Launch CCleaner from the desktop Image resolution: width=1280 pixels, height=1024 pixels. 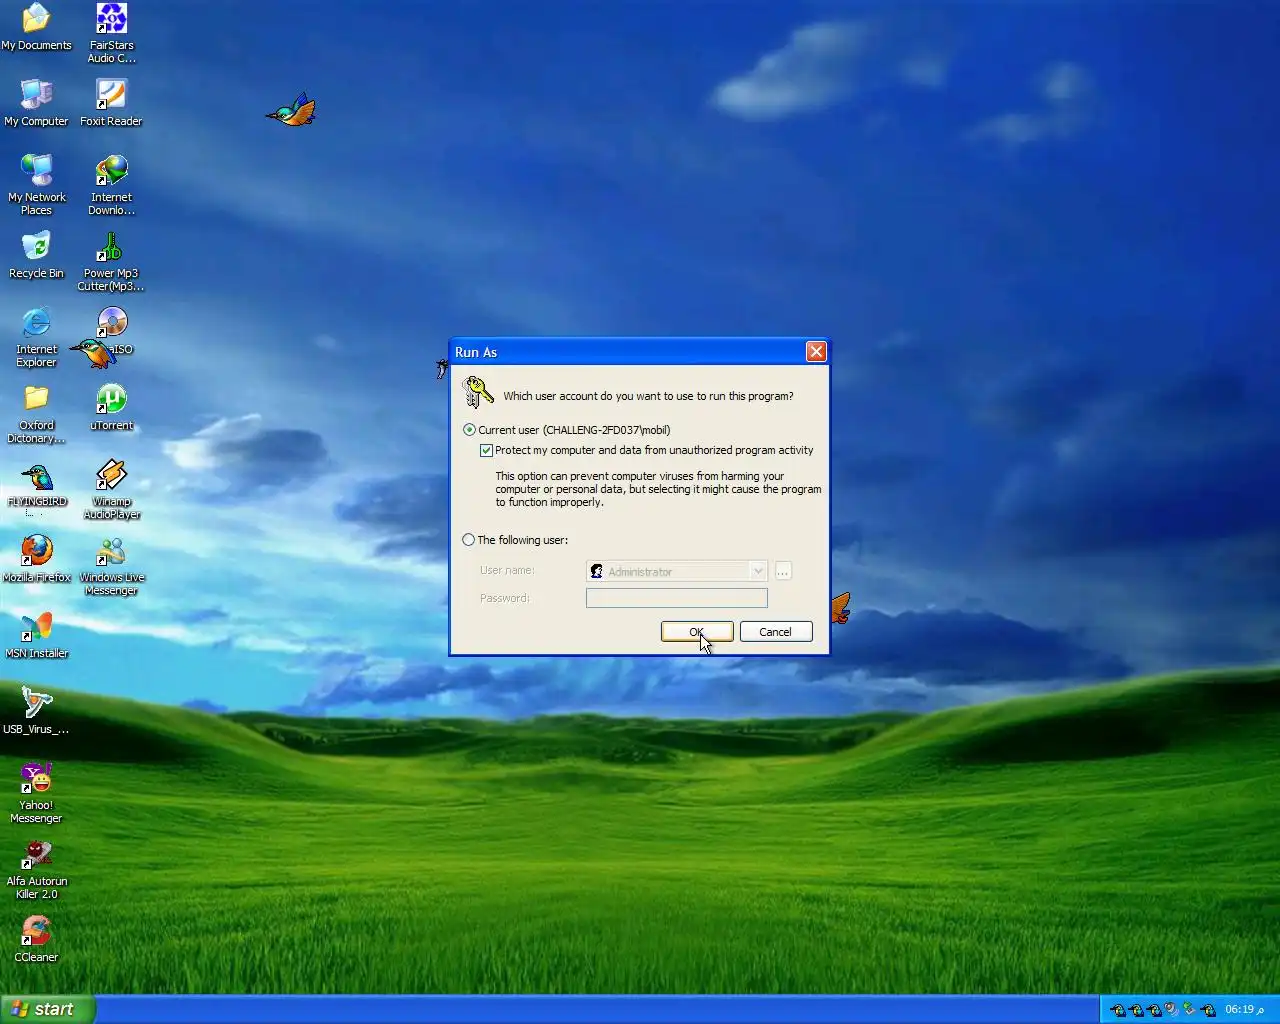(36, 939)
